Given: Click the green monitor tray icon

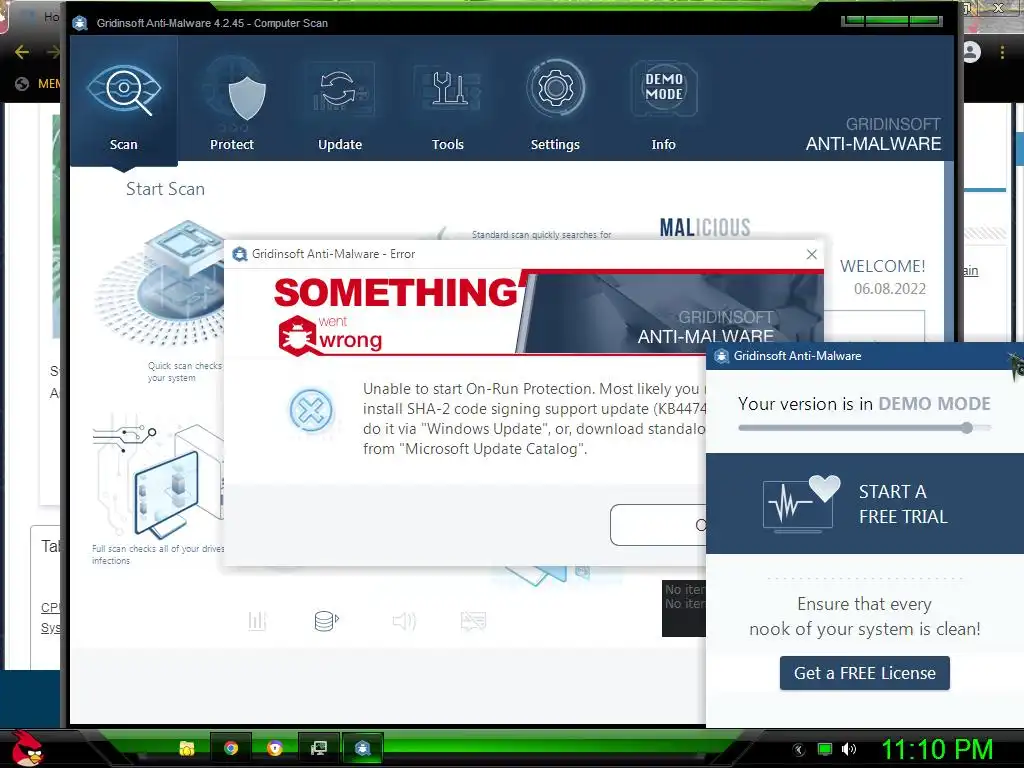Looking at the screenshot, I should pyautogui.click(x=825, y=749).
